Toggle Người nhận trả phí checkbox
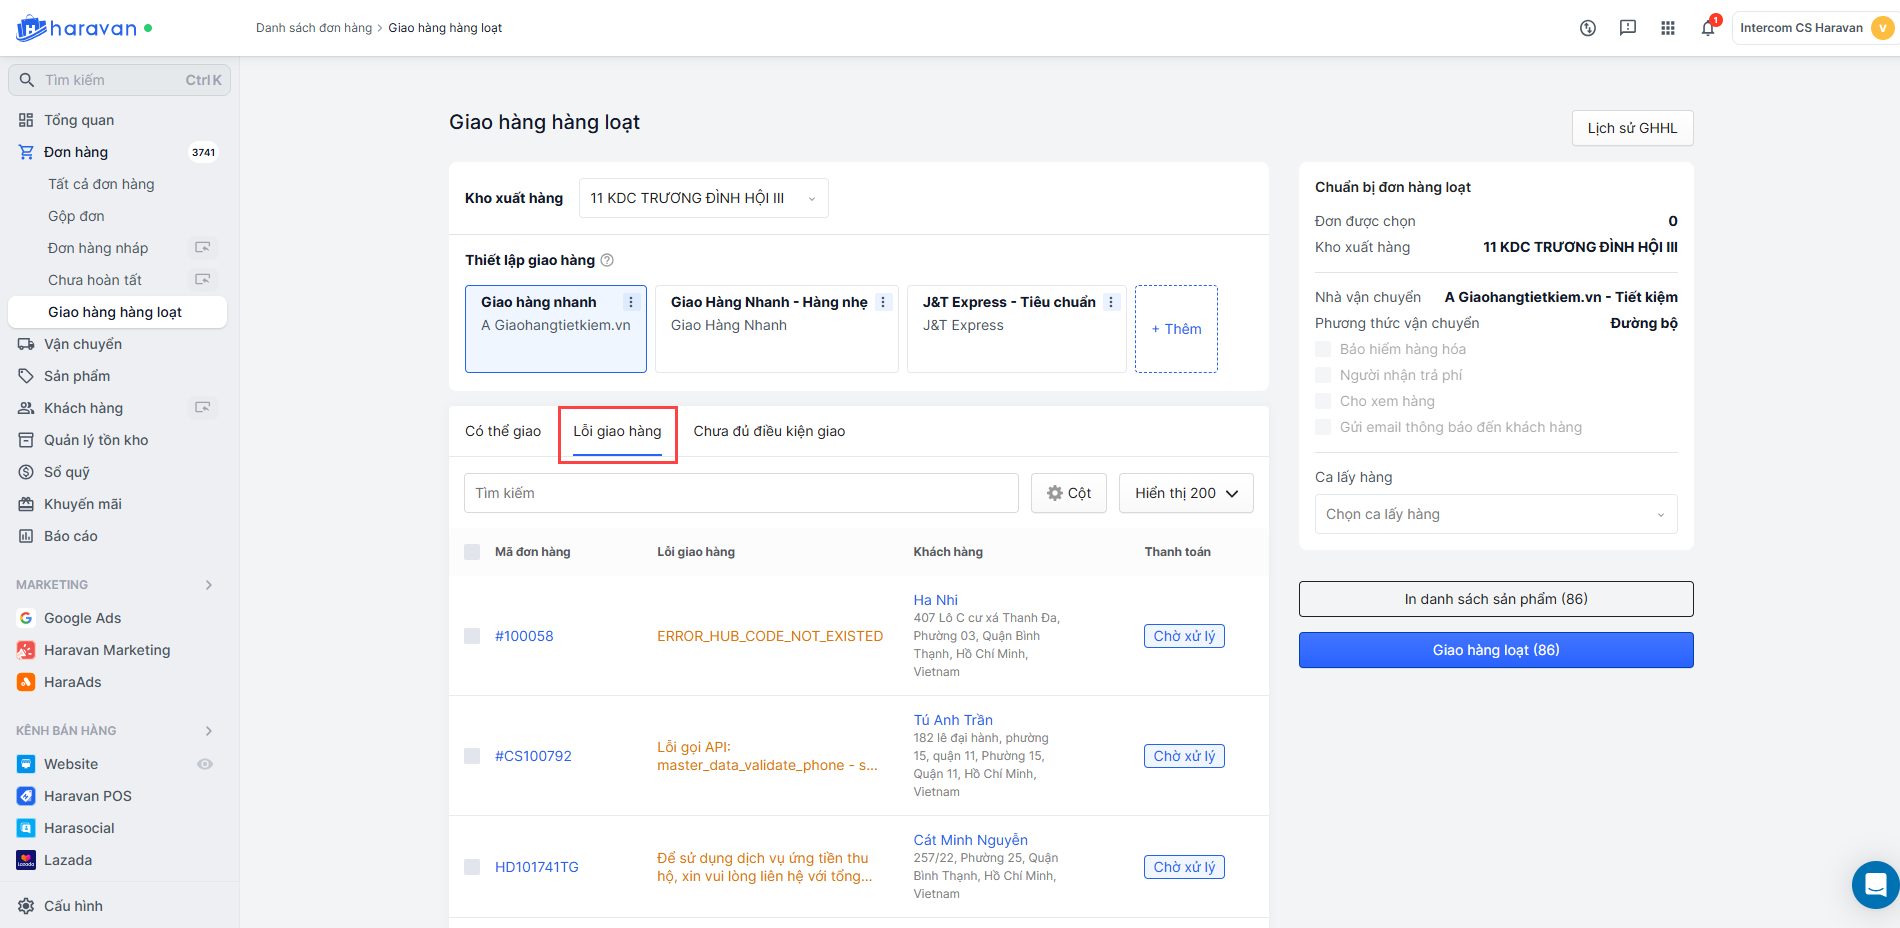 (1323, 375)
